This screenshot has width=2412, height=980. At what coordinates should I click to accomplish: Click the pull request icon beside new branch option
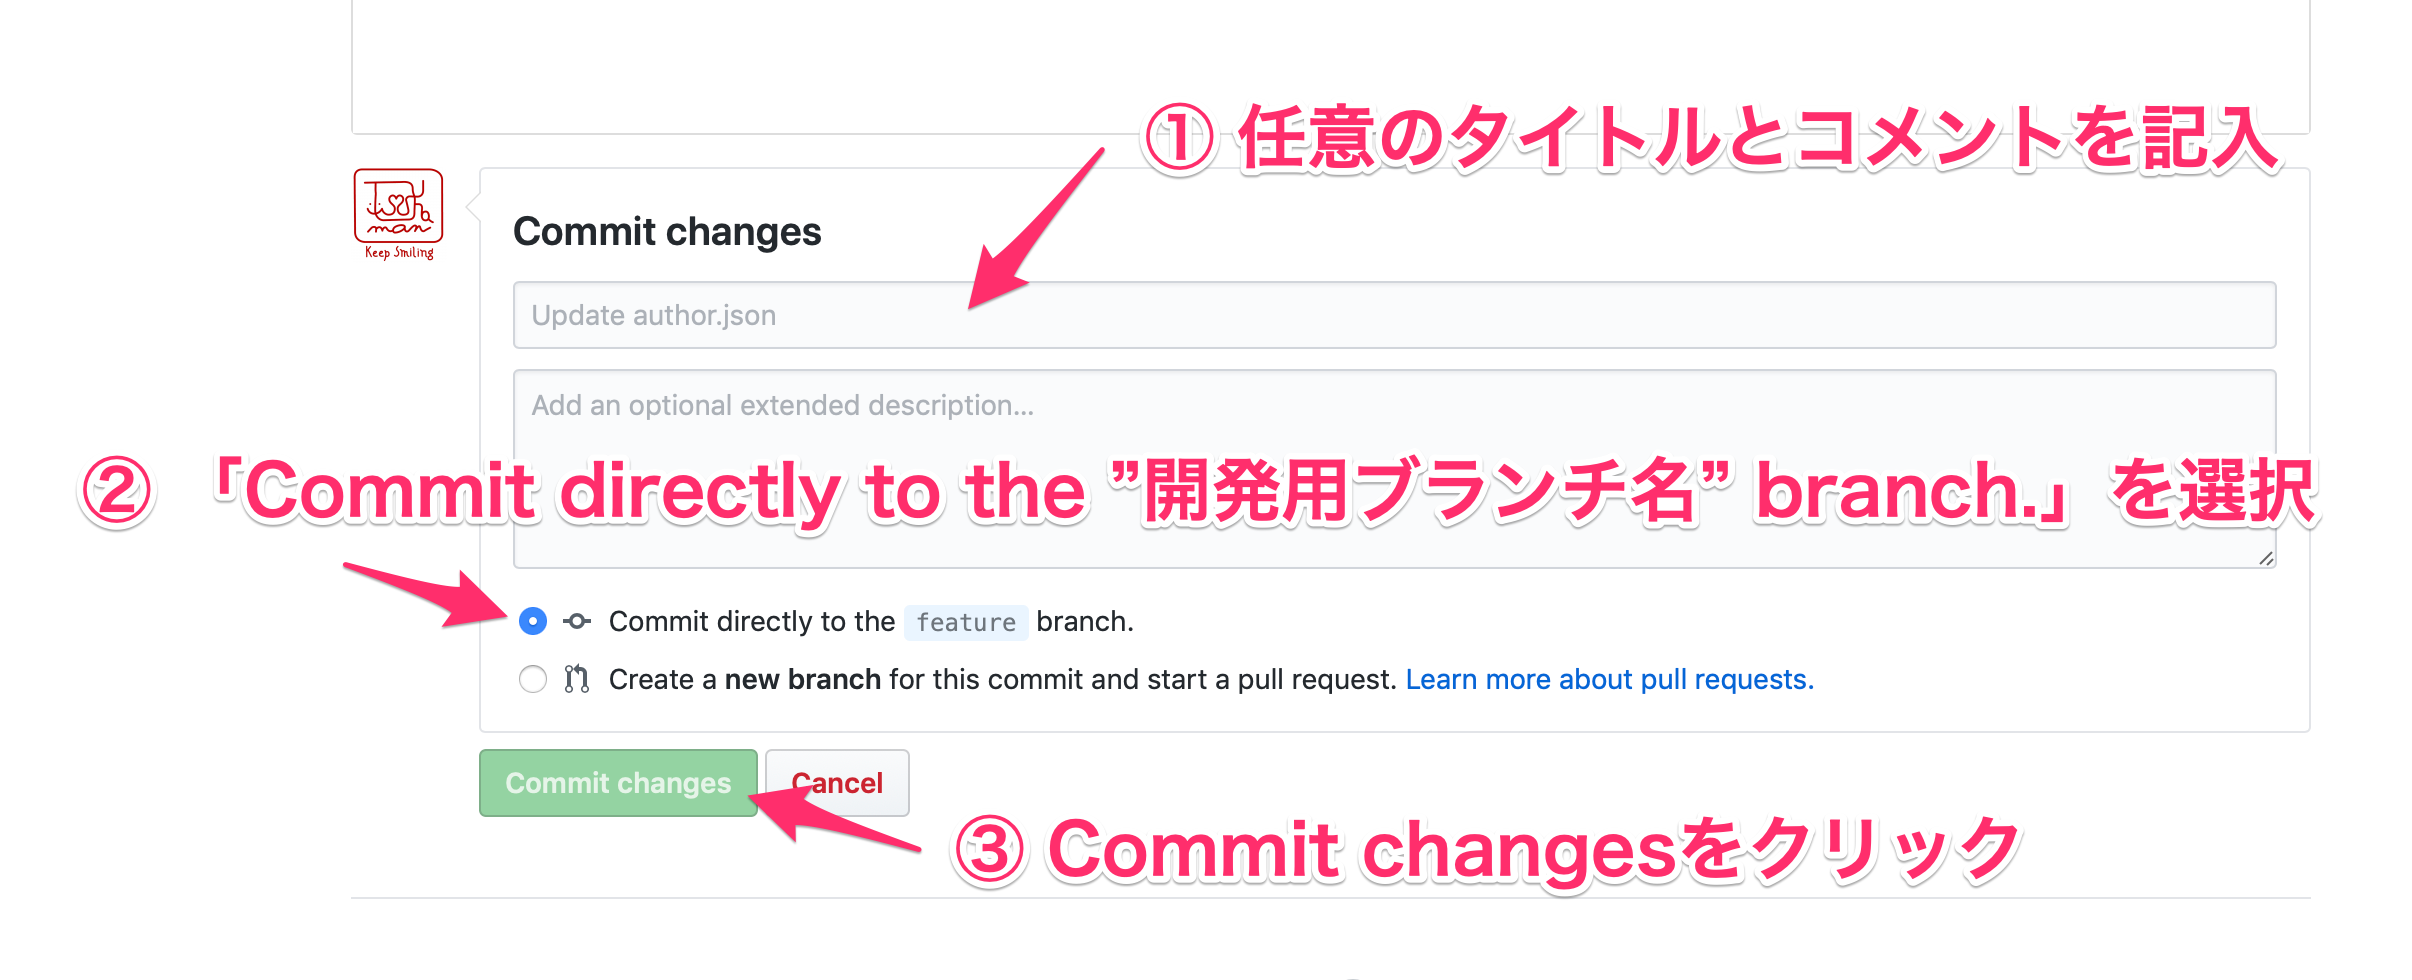click(x=577, y=679)
